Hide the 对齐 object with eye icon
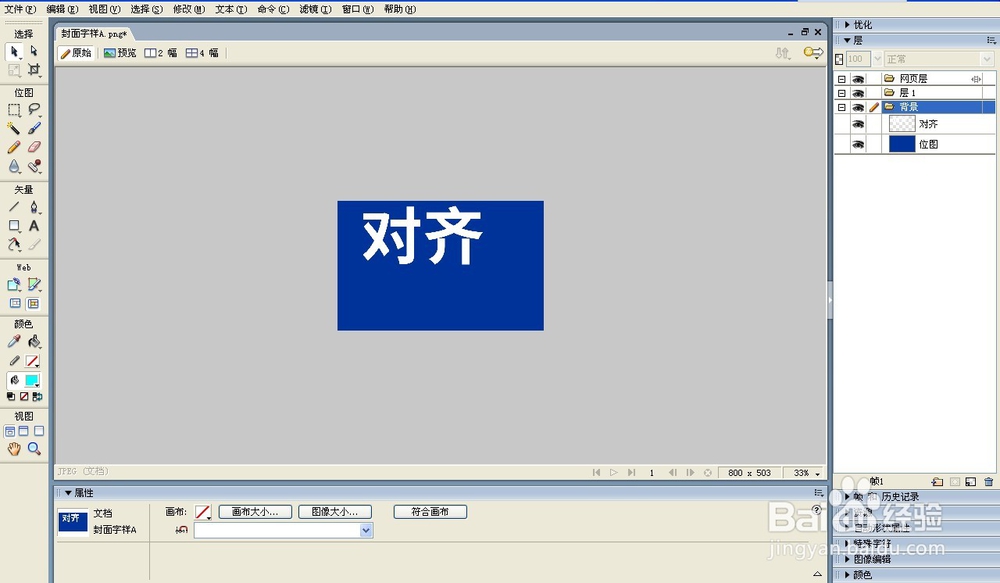 pyautogui.click(x=858, y=124)
